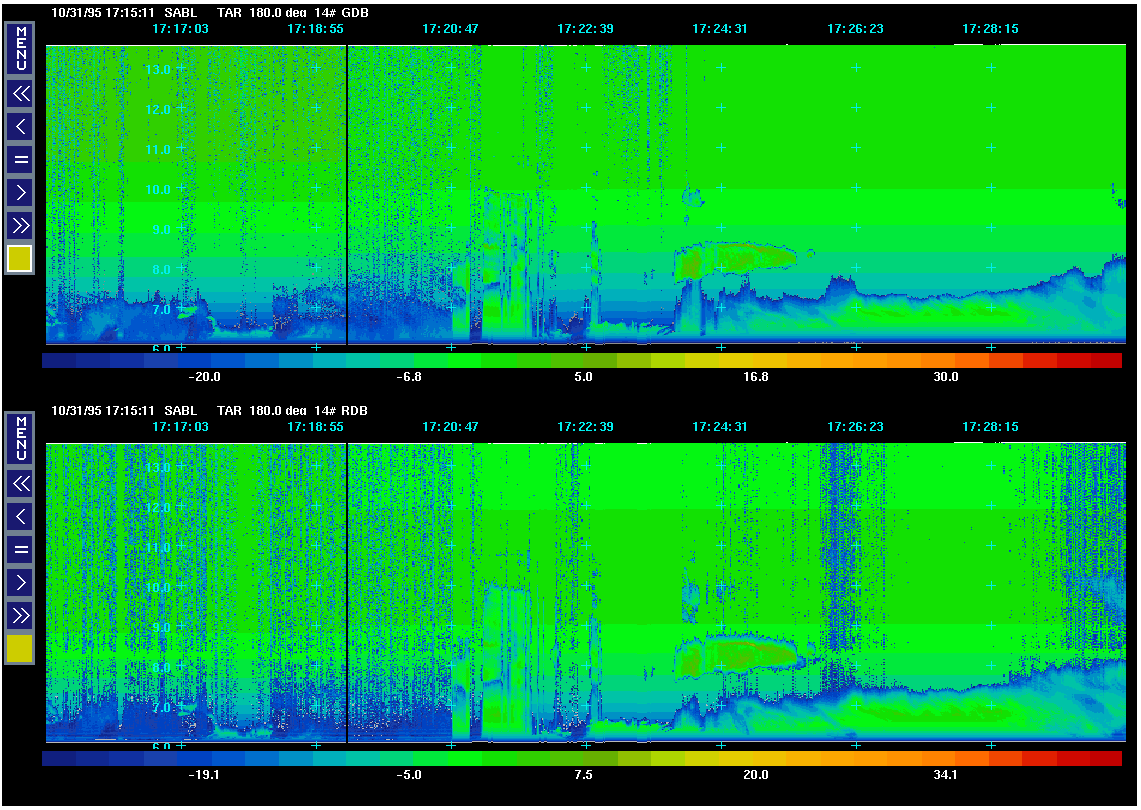Click the equals sign button in bottom panel
The image size is (1141, 810).
[x=20, y=549]
